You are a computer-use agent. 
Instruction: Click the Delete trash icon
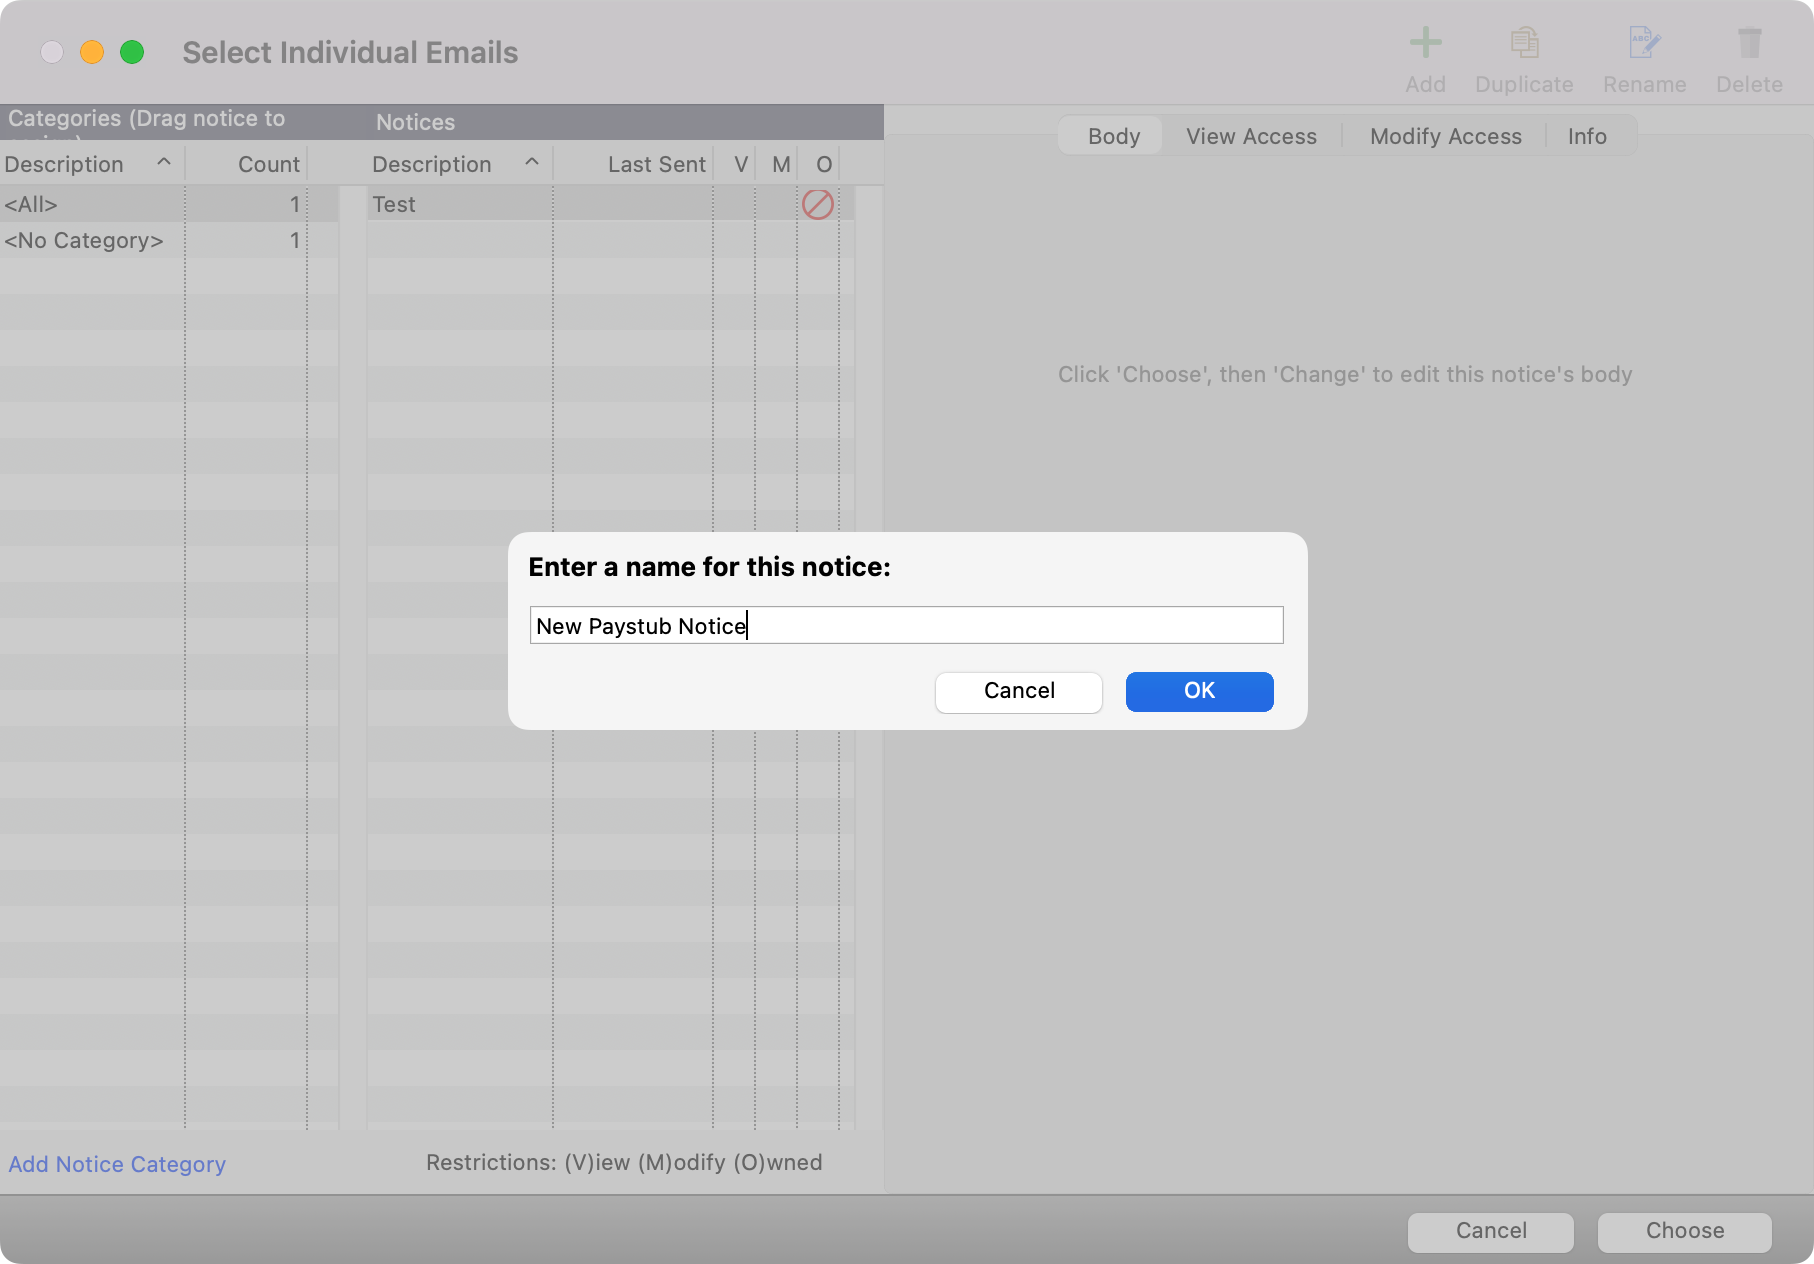click(1749, 43)
